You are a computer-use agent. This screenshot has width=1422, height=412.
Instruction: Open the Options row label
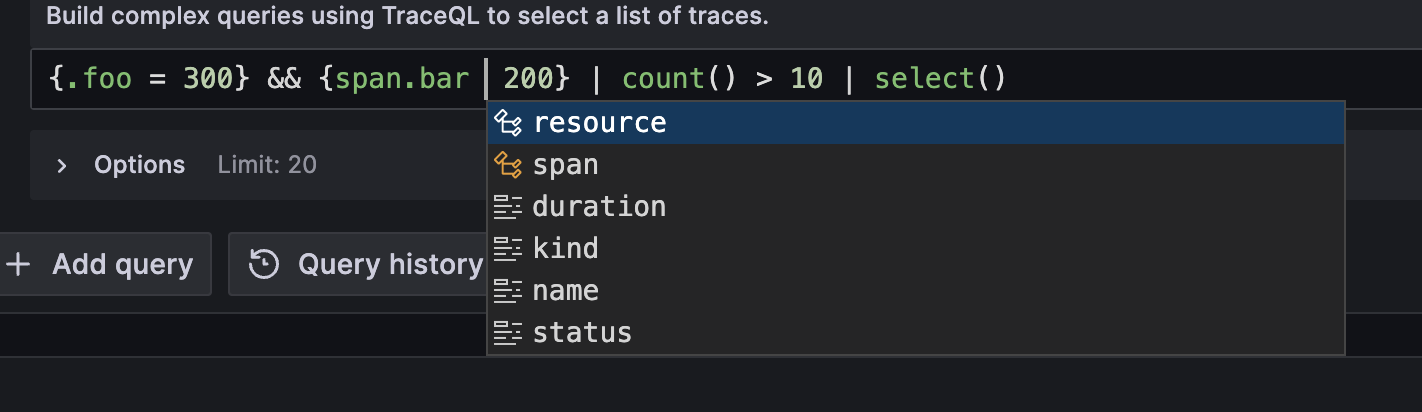pos(139,165)
